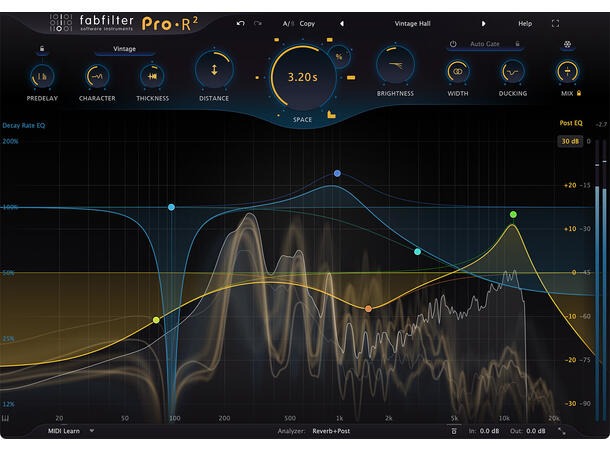Click the resize interface arrows icon

[562, 431]
